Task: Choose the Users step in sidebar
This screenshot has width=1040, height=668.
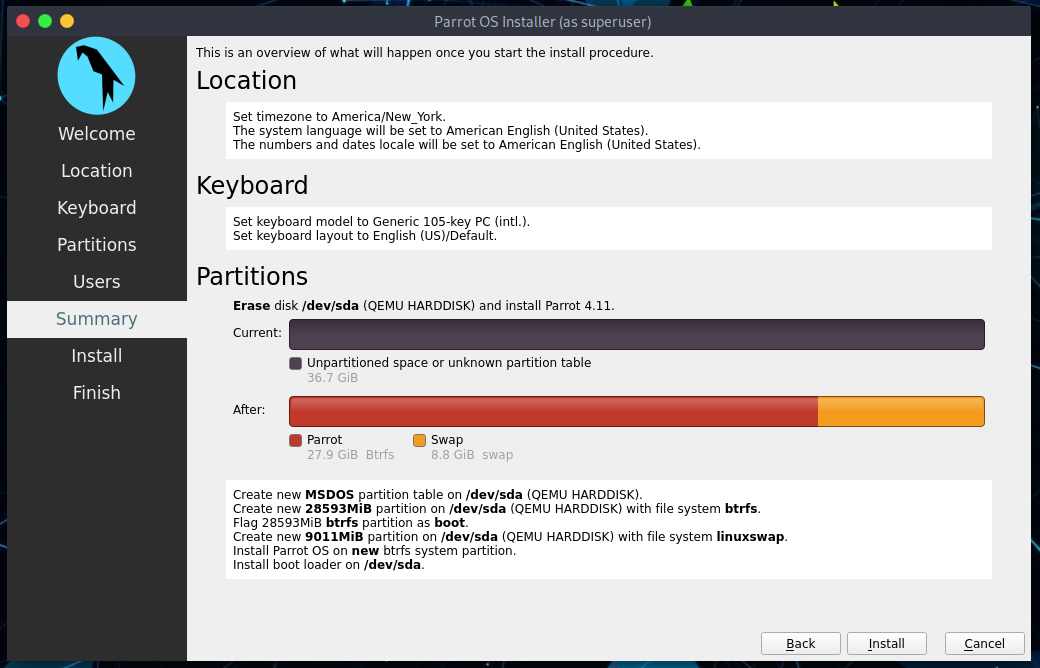Action: [x=97, y=282]
